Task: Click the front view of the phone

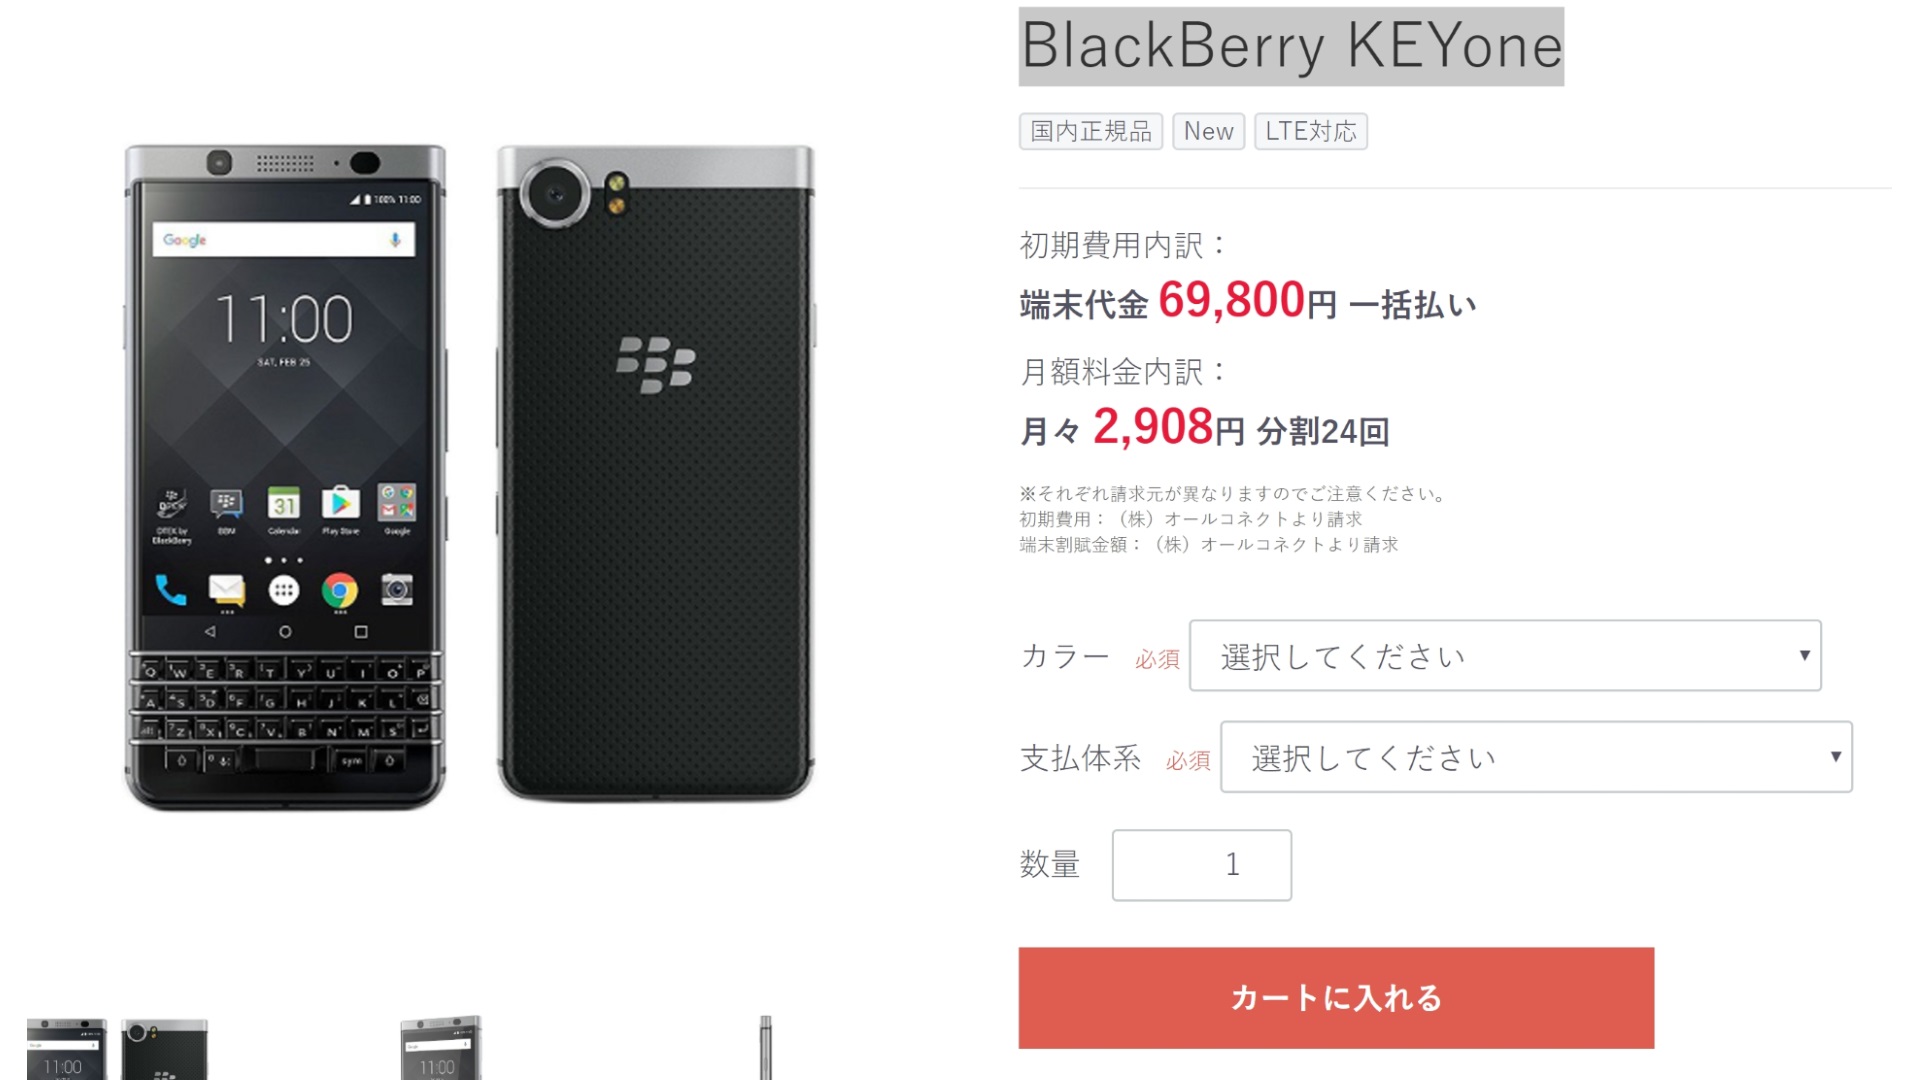Action: (285, 477)
